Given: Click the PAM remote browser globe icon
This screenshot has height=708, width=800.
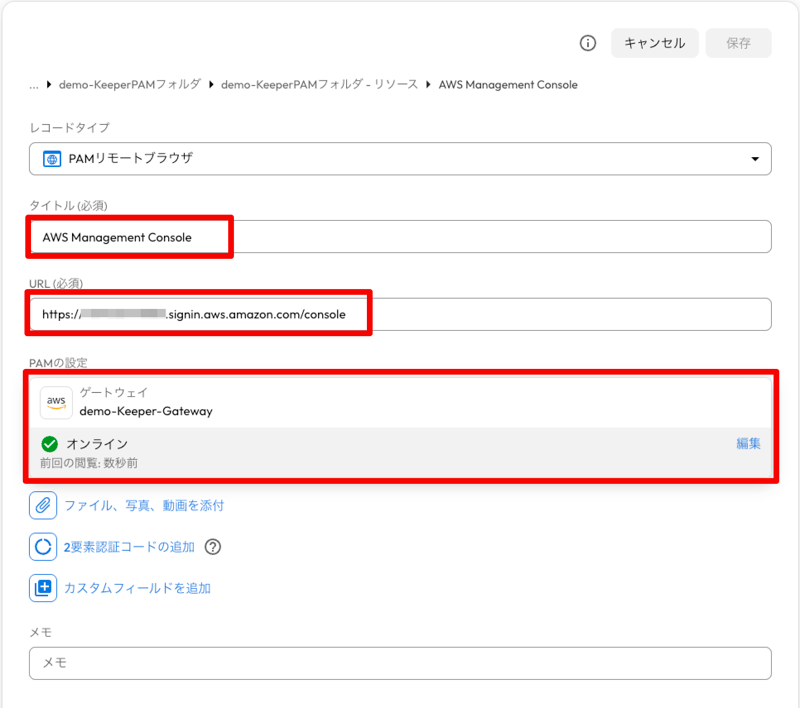Looking at the screenshot, I should pos(52,159).
